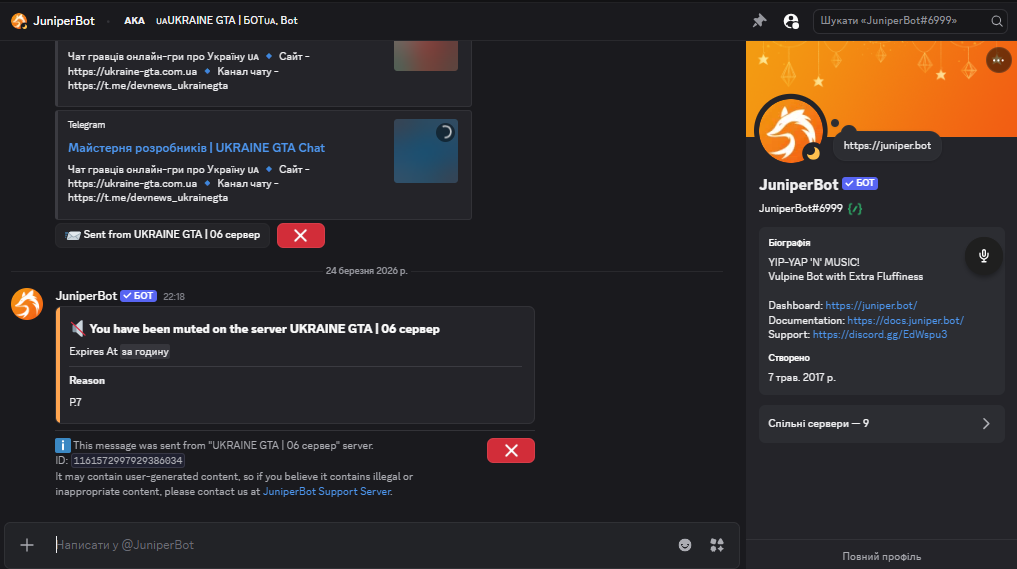Viewport: 1017px width, 569px height.
Task: Click JuniperBot avatar icon in top header
Action: [19, 21]
